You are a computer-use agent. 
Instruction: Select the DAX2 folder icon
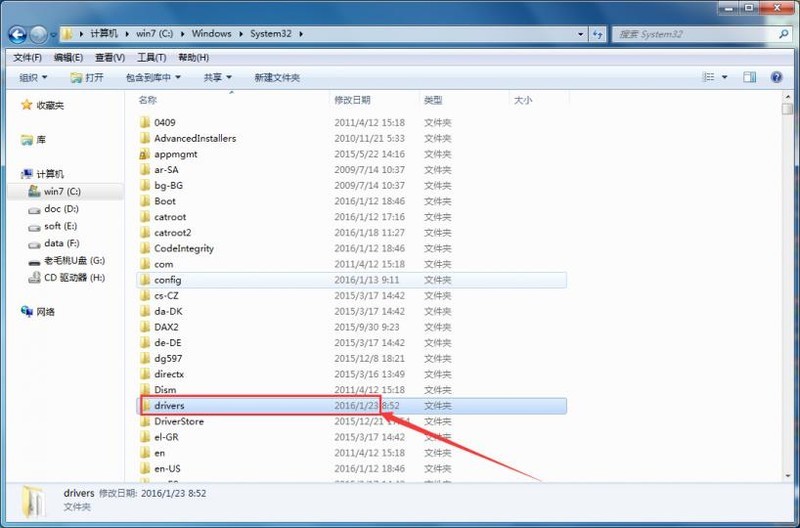tap(145, 327)
